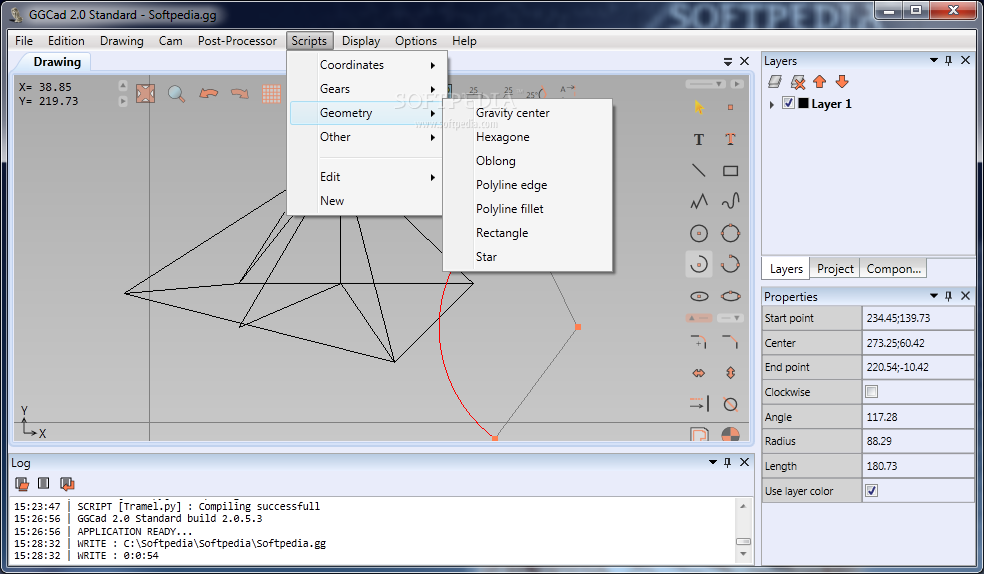
Task: Expand the Layer 1 tree node
Action: click(x=772, y=104)
